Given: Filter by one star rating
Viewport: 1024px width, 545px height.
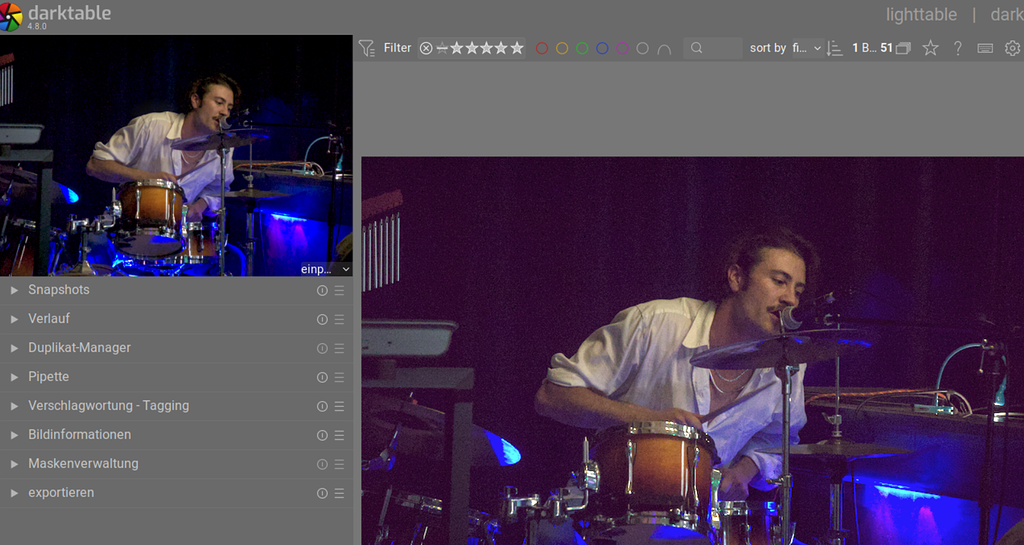Looking at the screenshot, I should (456, 48).
